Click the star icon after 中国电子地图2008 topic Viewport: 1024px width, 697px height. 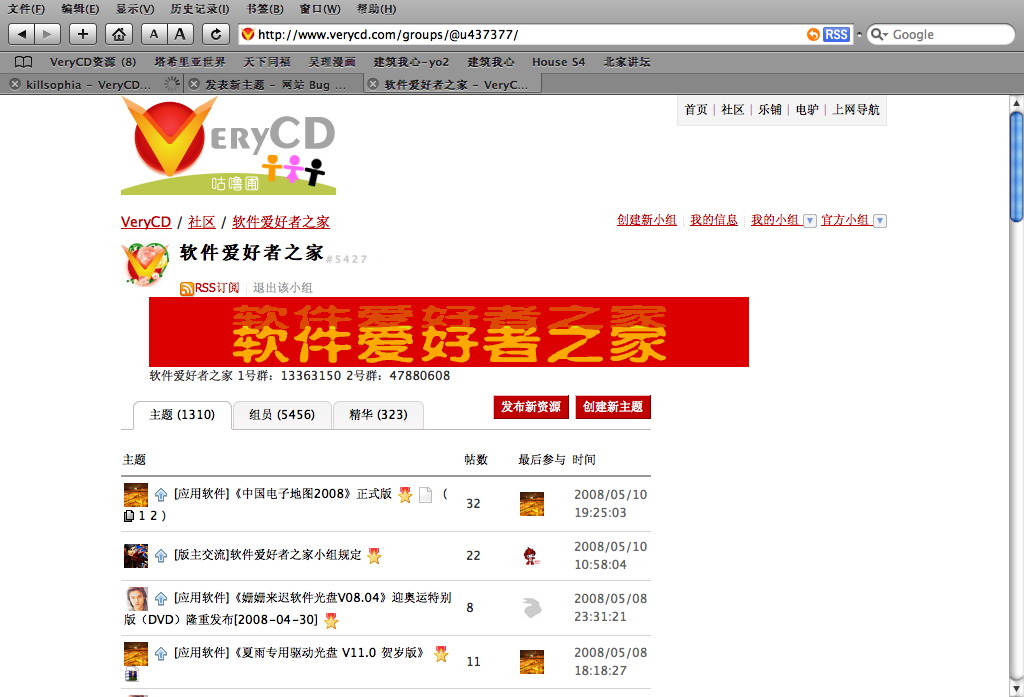click(405, 495)
